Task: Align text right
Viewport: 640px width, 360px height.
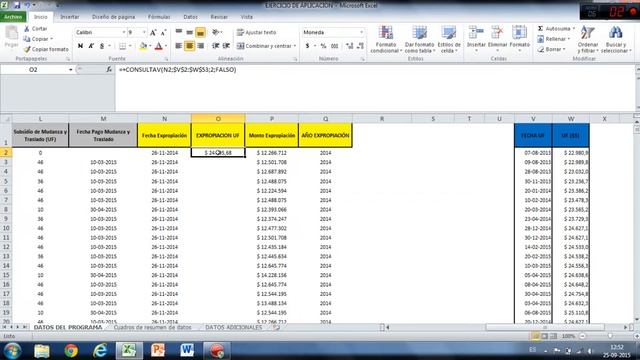Action: point(200,46)
